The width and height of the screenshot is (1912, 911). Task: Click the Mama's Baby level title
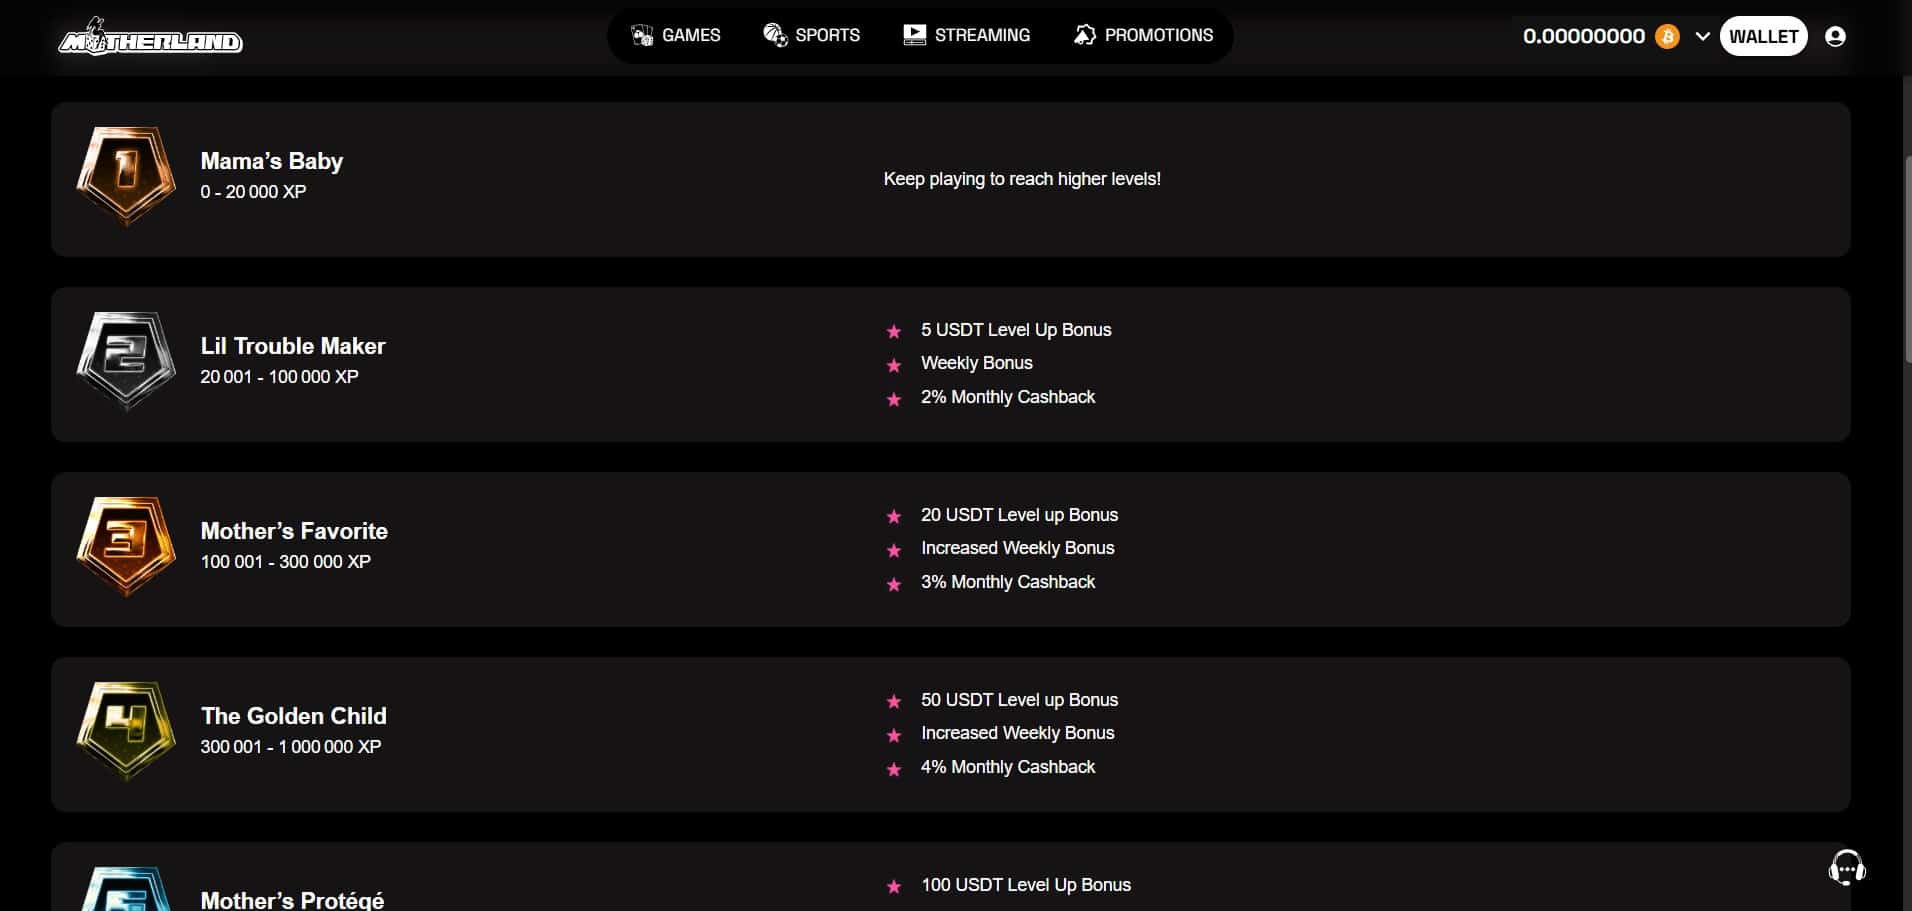tap(272, 161)
